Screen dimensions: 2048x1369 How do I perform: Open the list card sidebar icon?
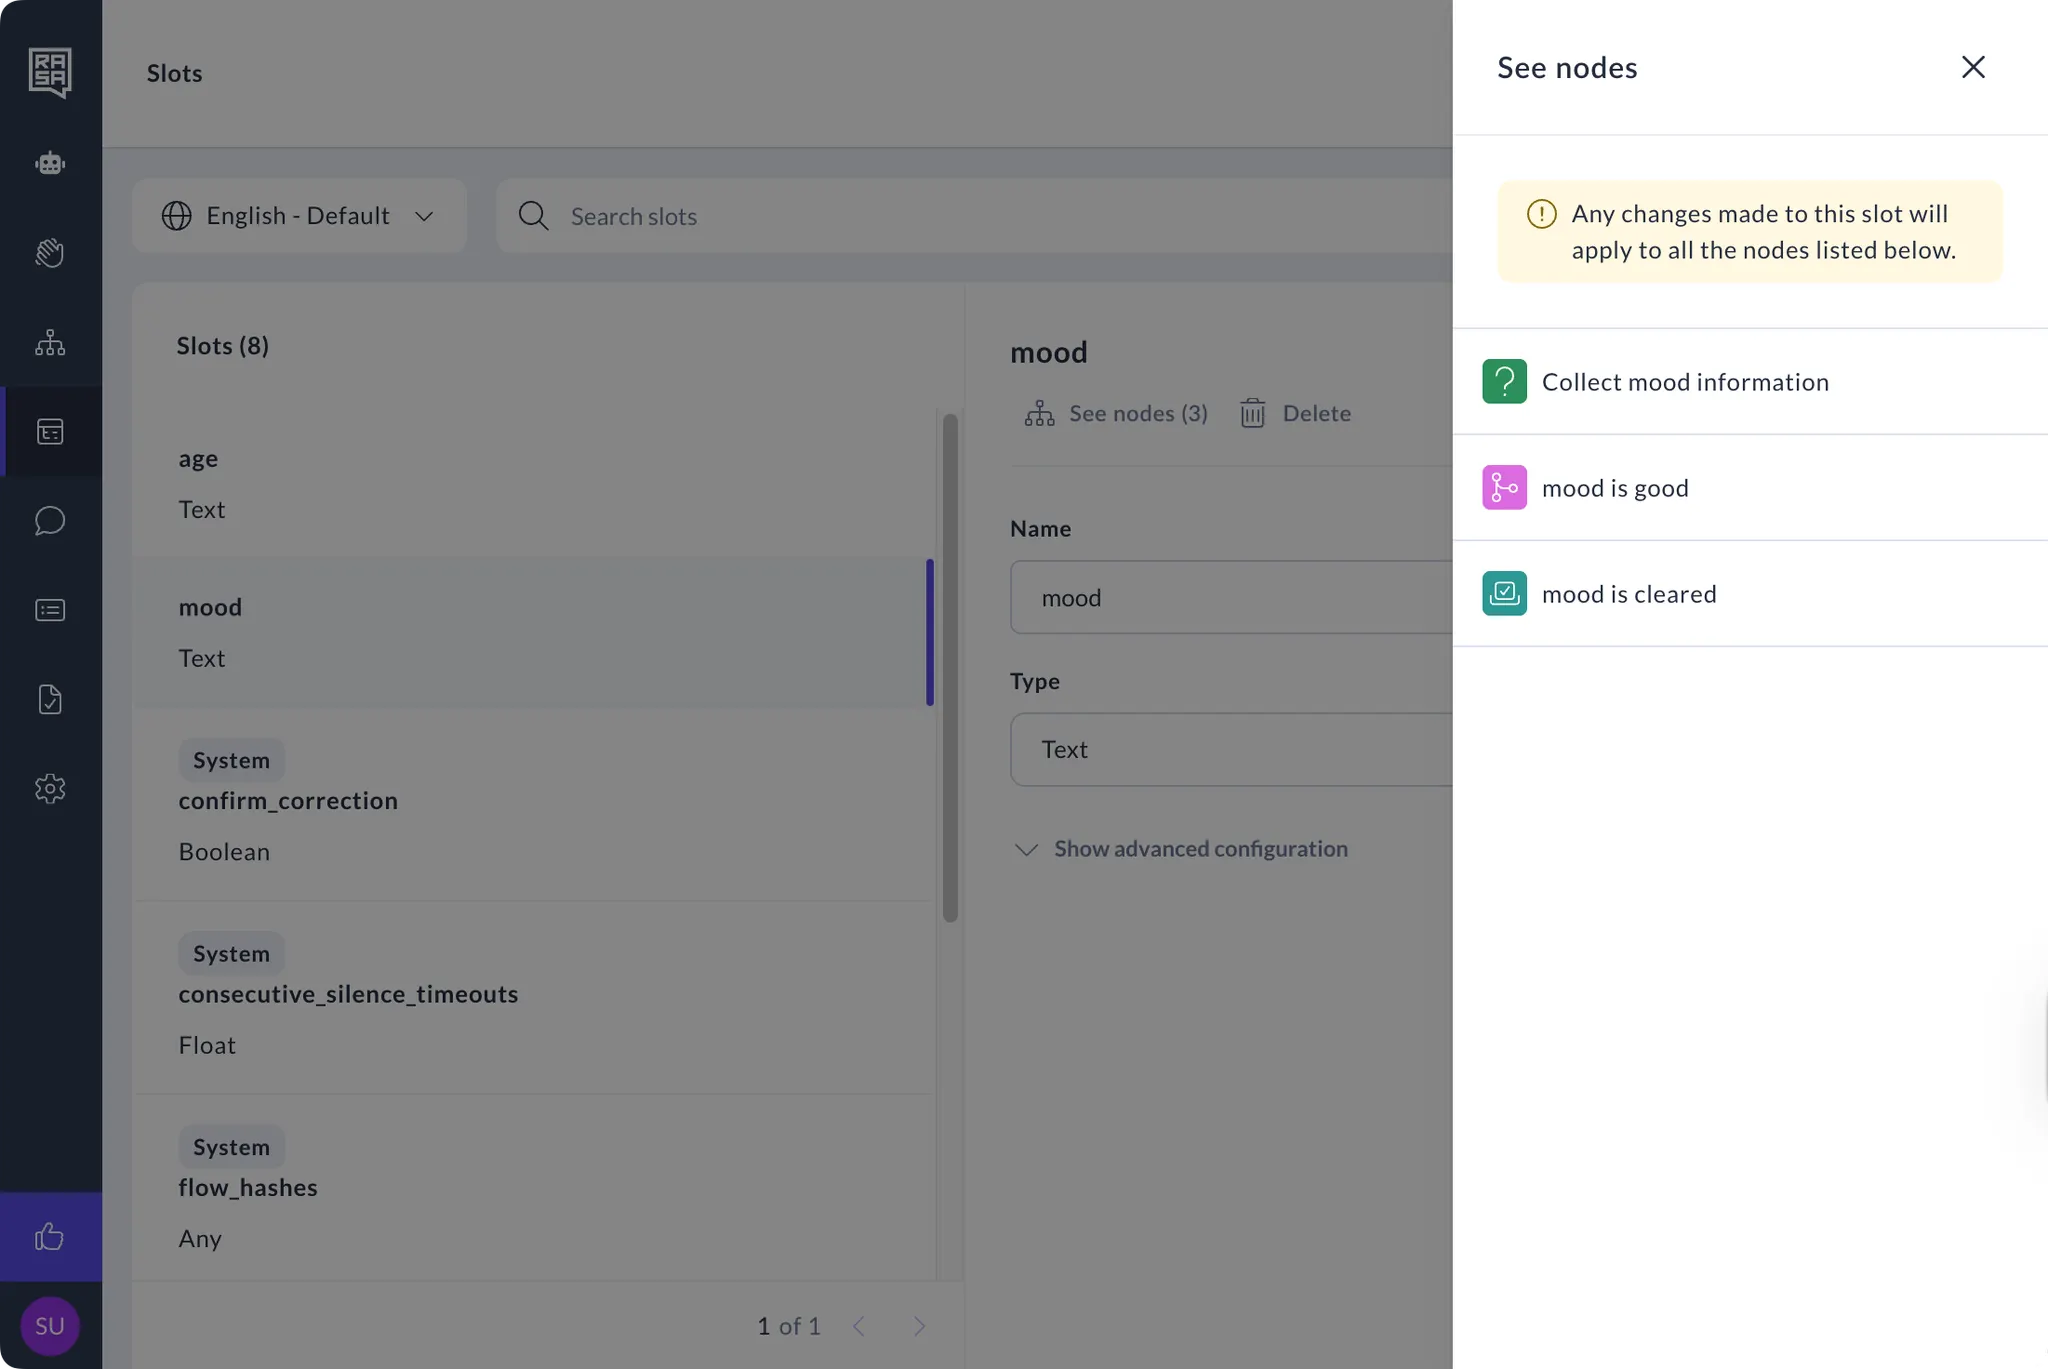click(50, 610)
